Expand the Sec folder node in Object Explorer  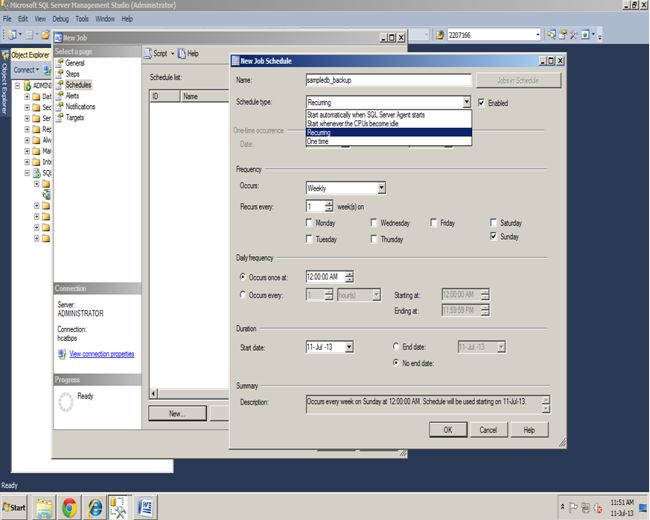[x=27, y=107]
